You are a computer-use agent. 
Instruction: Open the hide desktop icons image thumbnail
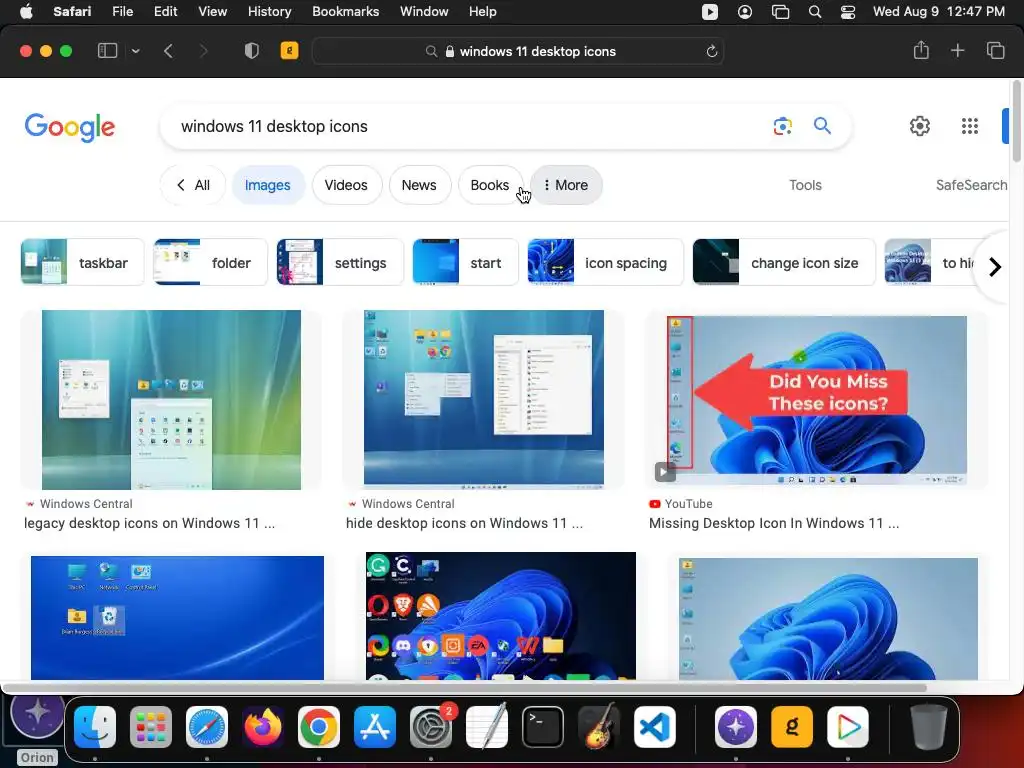[x=484, y=400]
